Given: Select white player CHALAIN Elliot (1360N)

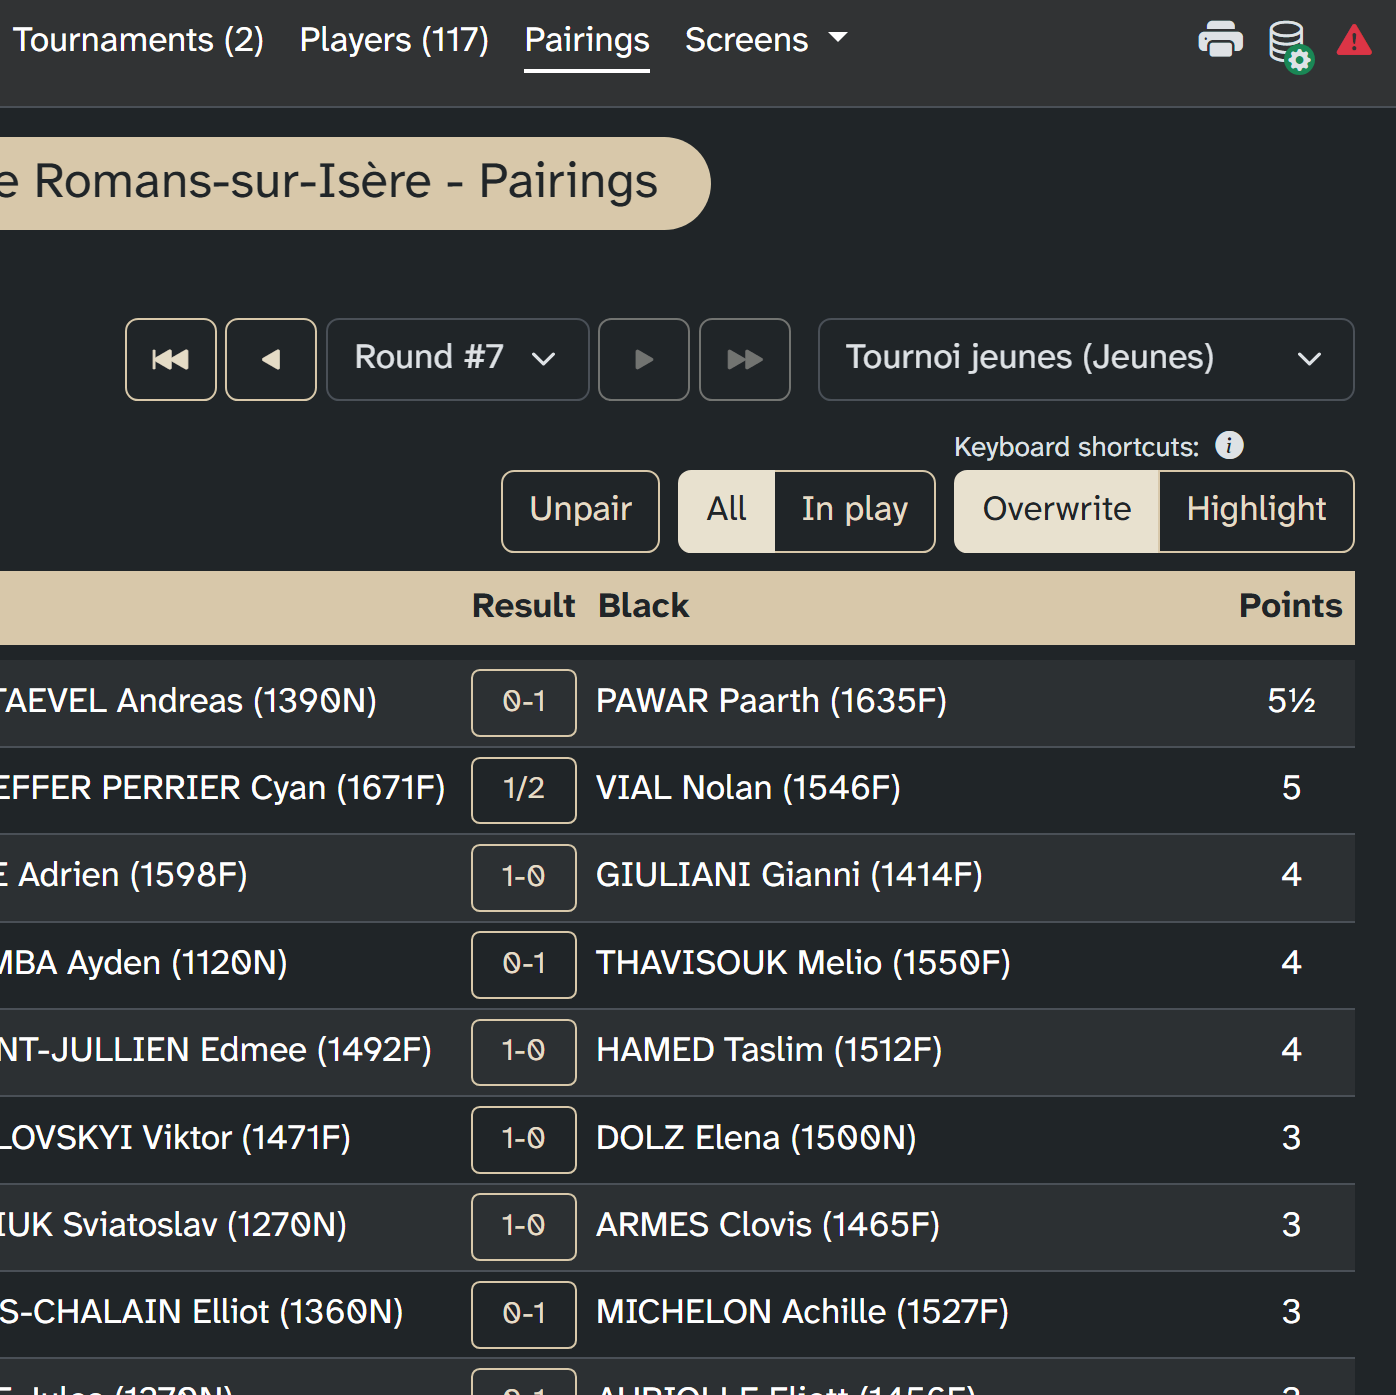Looking at the screenshot, I should (x=201, y=1312).
